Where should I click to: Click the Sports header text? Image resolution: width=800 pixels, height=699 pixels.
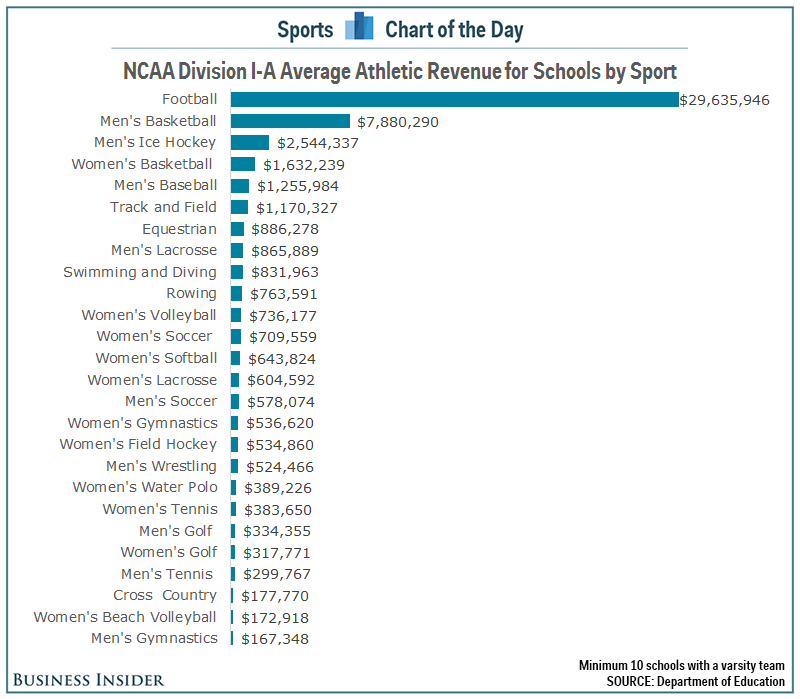305,29
